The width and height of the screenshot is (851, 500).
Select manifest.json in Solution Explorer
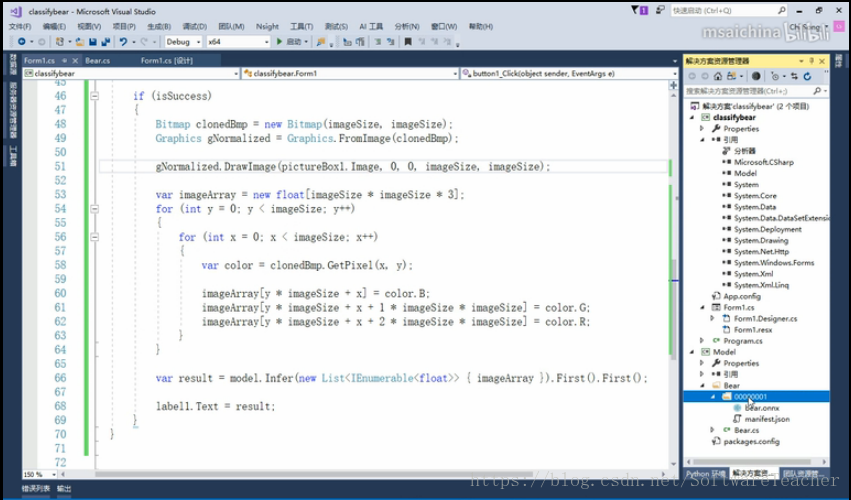click(x=767, y=419)
